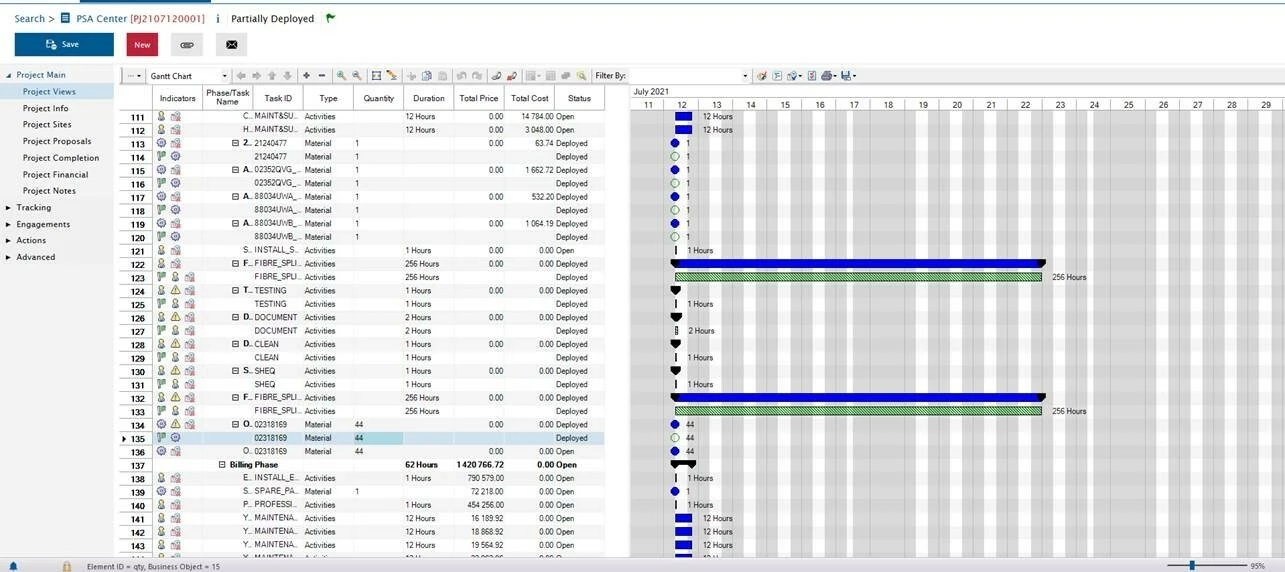
Task: Click the red New button
Action: coord(142,44)
